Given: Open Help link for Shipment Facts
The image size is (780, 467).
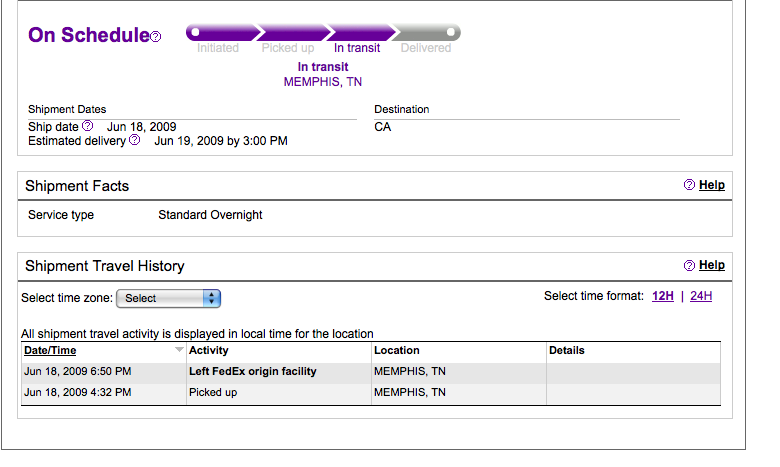Looking at the screenshot, I should 712,185.
